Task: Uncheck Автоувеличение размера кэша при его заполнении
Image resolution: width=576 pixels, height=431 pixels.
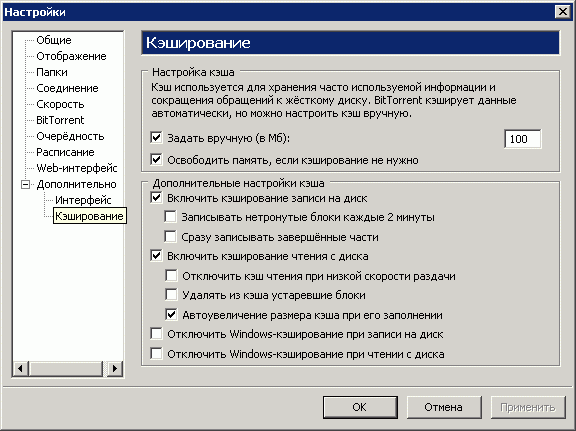Action: point(171,315)
